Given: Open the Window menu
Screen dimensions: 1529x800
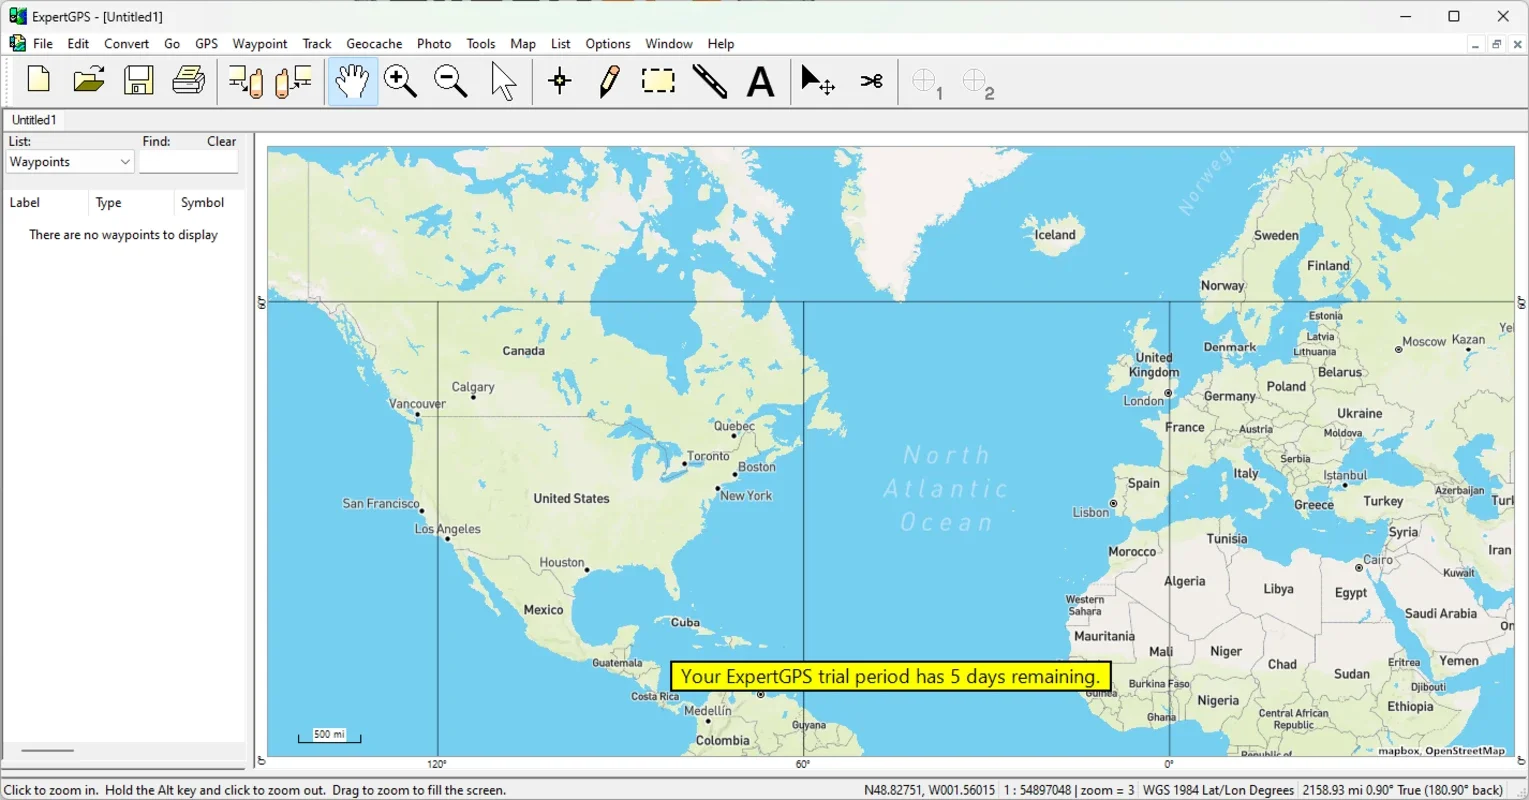Looking at the screenshot, I should [669, 44].
